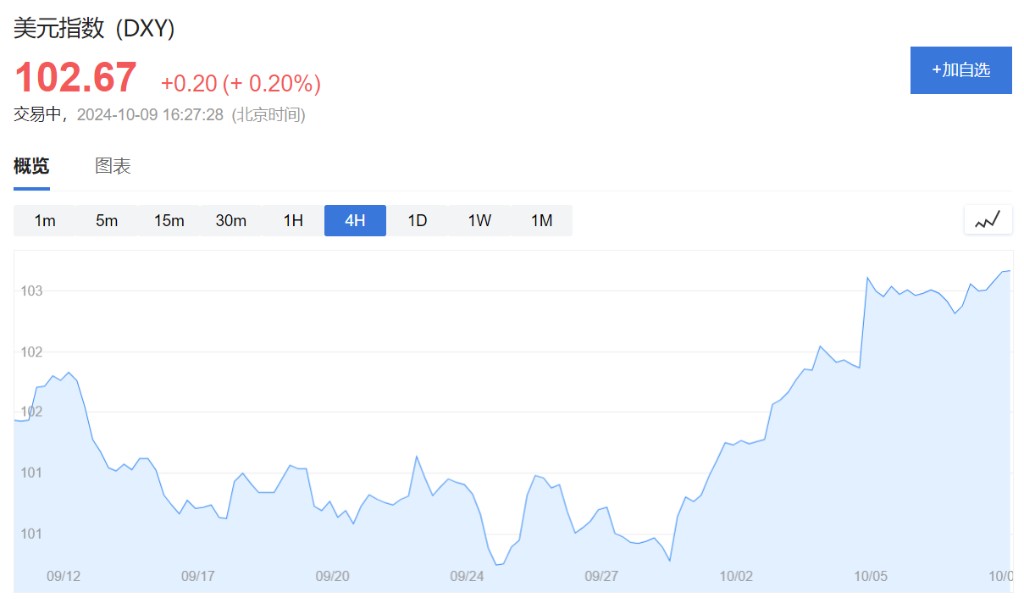This screenshot has width=1024, height=599.
Task: Set chart interval to 1H
Action: pos(293,221)
